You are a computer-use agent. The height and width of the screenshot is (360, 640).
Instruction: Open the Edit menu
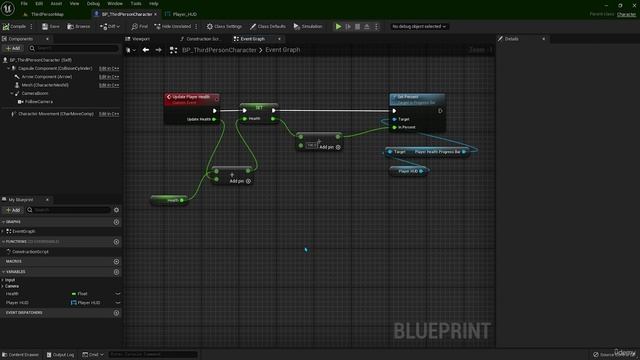click(39, 4)
